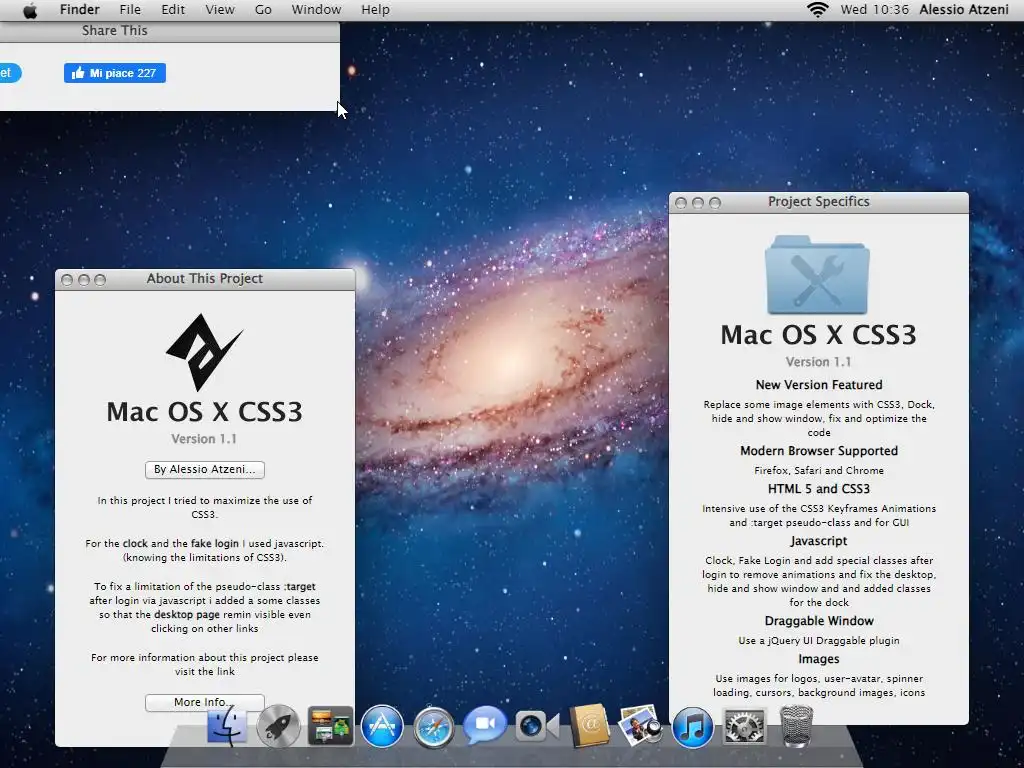Open the File menu
Viewport: 1024px width, 768px height.
(x=130, y=10)
